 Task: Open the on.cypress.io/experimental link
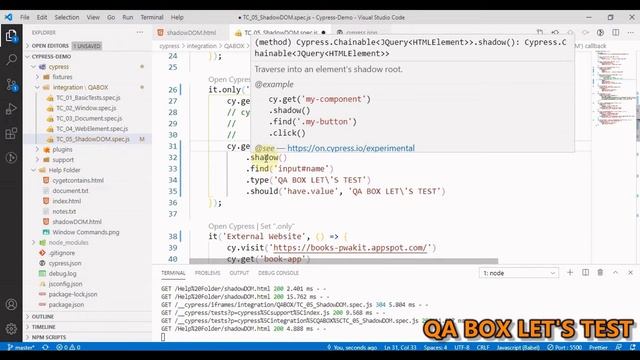pyautogui.click(x=351, y=148)
